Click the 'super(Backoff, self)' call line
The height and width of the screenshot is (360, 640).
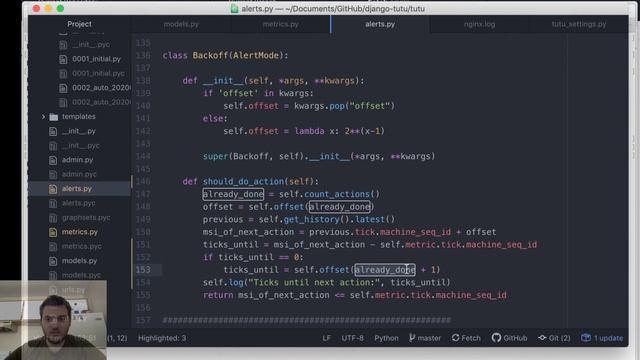[x=319, y=156]
